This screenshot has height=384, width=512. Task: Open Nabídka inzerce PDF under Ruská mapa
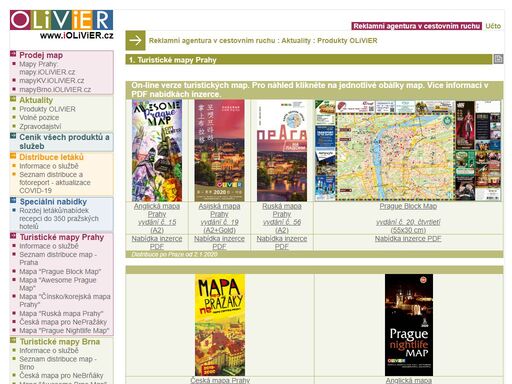pyautogui.click(x=282, y=243)
